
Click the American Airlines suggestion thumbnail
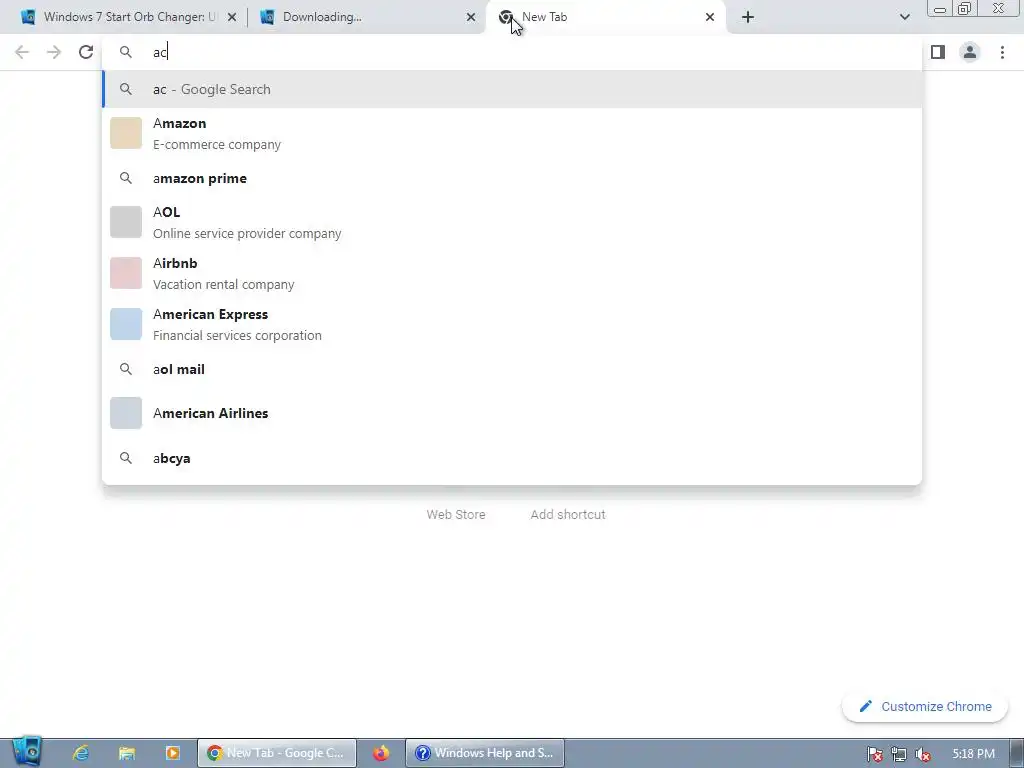click(126, 413)
